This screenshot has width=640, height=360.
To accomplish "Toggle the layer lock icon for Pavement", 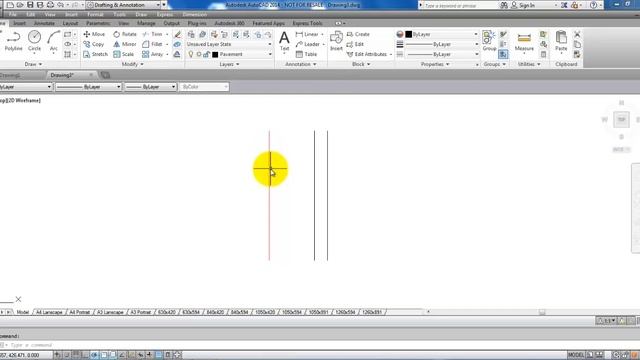I will click(207, 54).
